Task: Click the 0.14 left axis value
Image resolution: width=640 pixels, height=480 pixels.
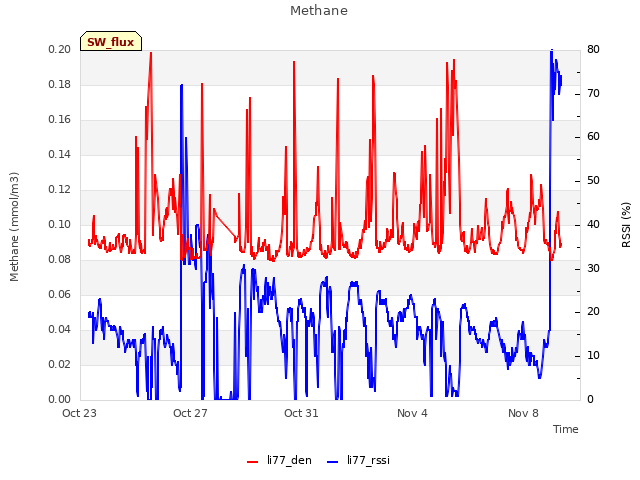Action: pos(60,155)
